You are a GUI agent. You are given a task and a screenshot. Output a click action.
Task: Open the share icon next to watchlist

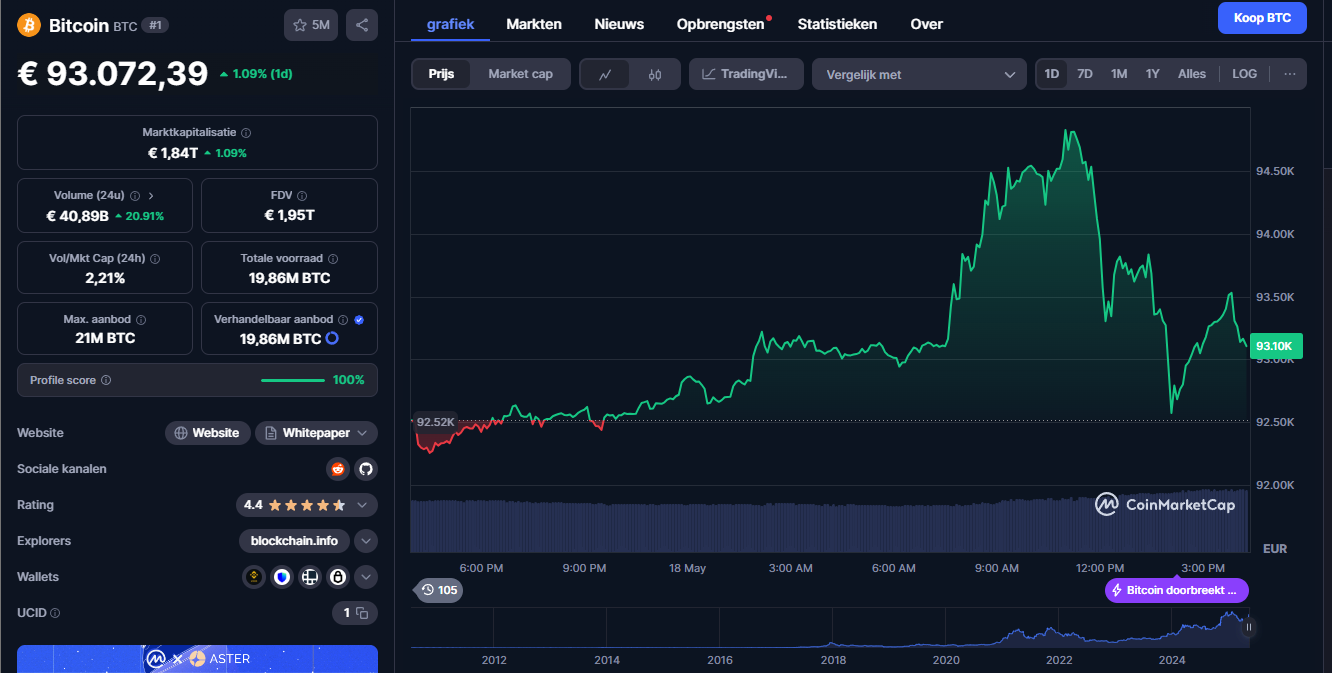pyautogui.click(x=362, y=25)
